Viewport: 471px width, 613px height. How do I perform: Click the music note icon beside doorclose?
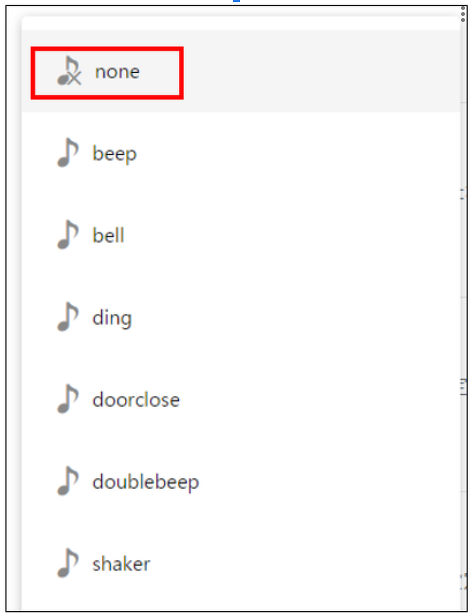pos(68,399)
